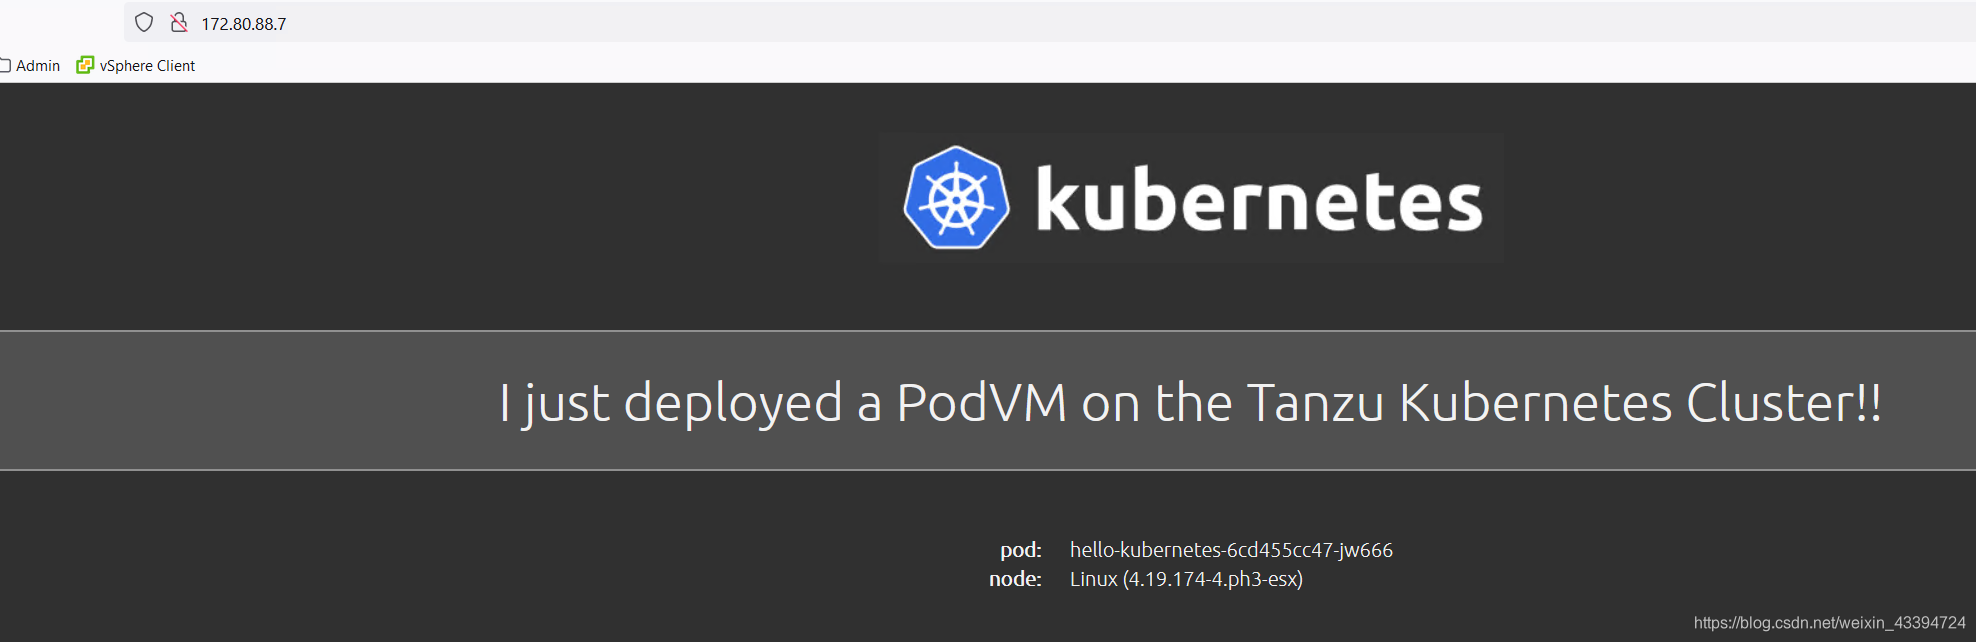This screenshot has height=642, width=1976.
Task: Click the word Tanzu in the banner
Action: click(1316, 403)
